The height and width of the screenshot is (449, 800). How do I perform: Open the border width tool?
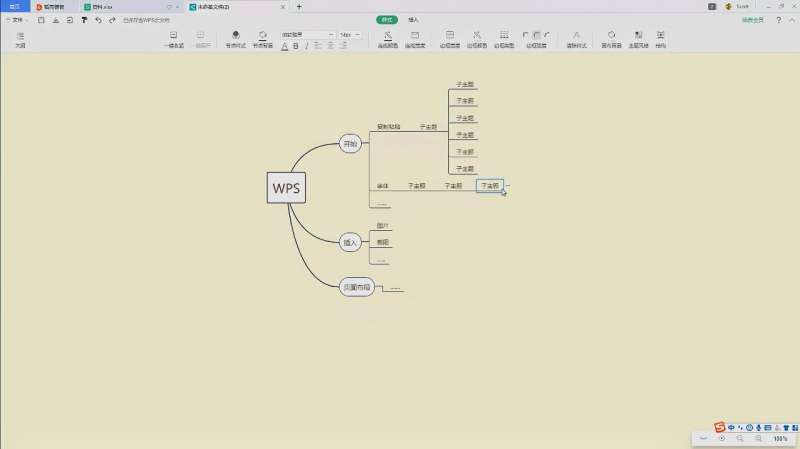coord(449,39)
